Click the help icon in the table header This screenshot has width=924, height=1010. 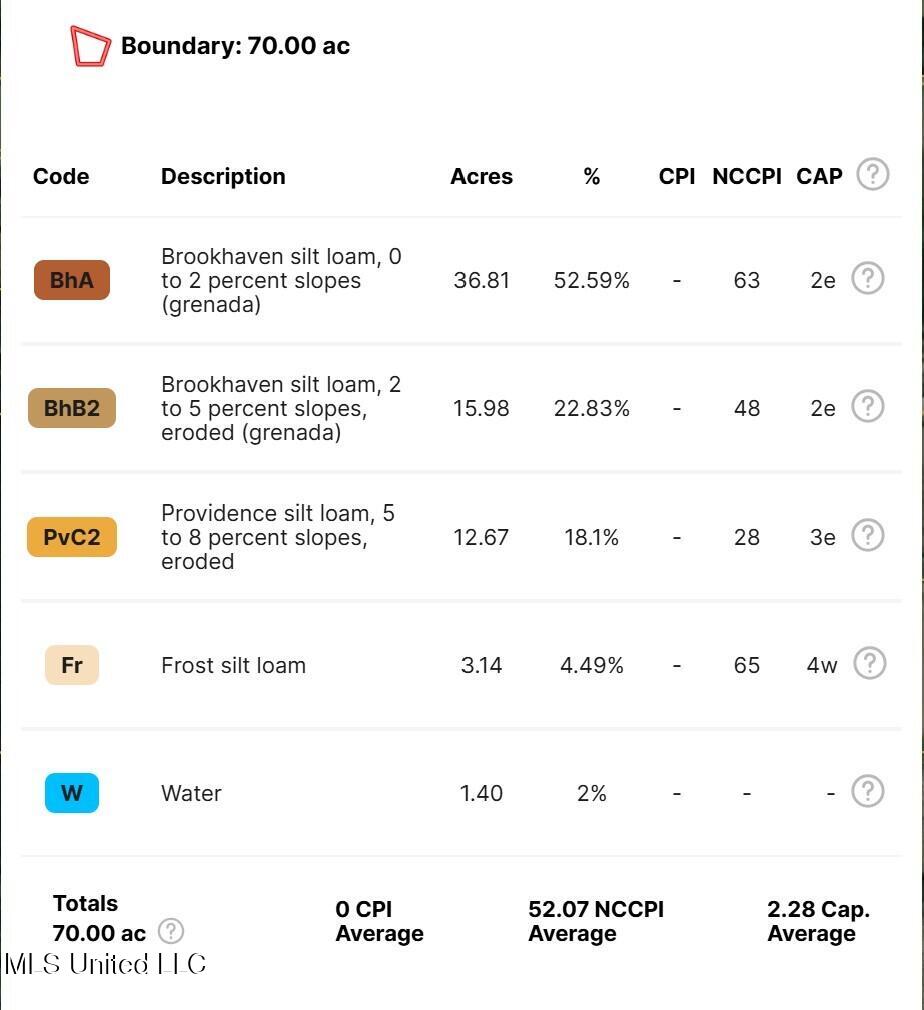point(872,174)
